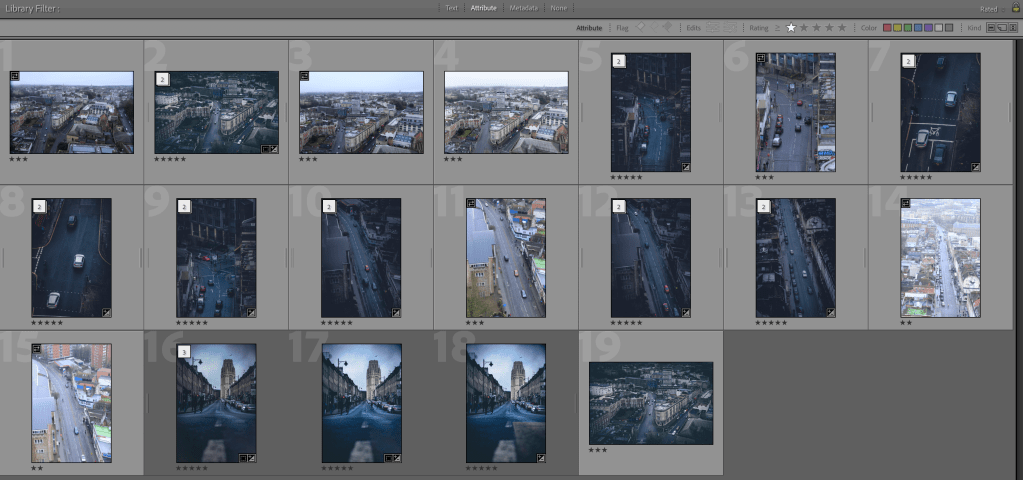Toggle the first Edits filter button
Image resolution: width=1023 pixels, height=480 pixels.
click(713, 28)
